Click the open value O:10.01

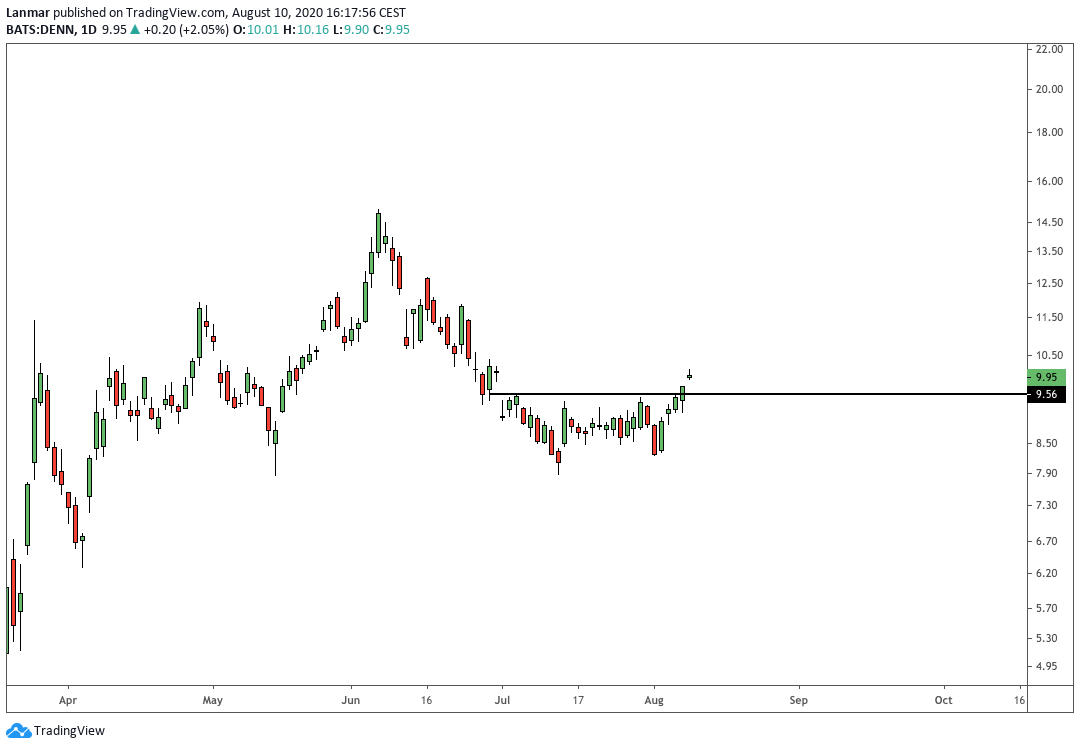tap(256, 30)
